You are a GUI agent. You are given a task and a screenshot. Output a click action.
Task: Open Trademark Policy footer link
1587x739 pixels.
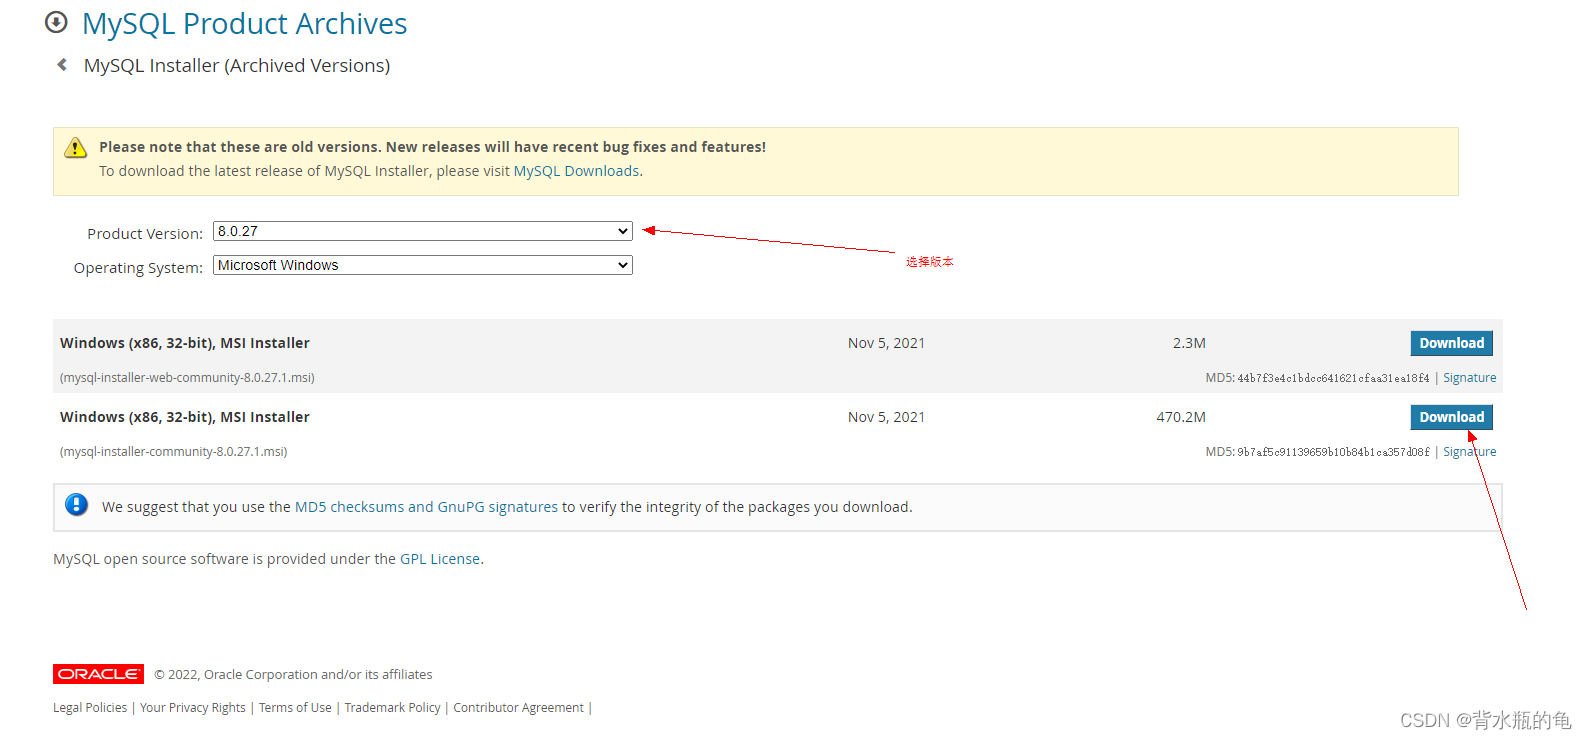[x=393, y=708]
